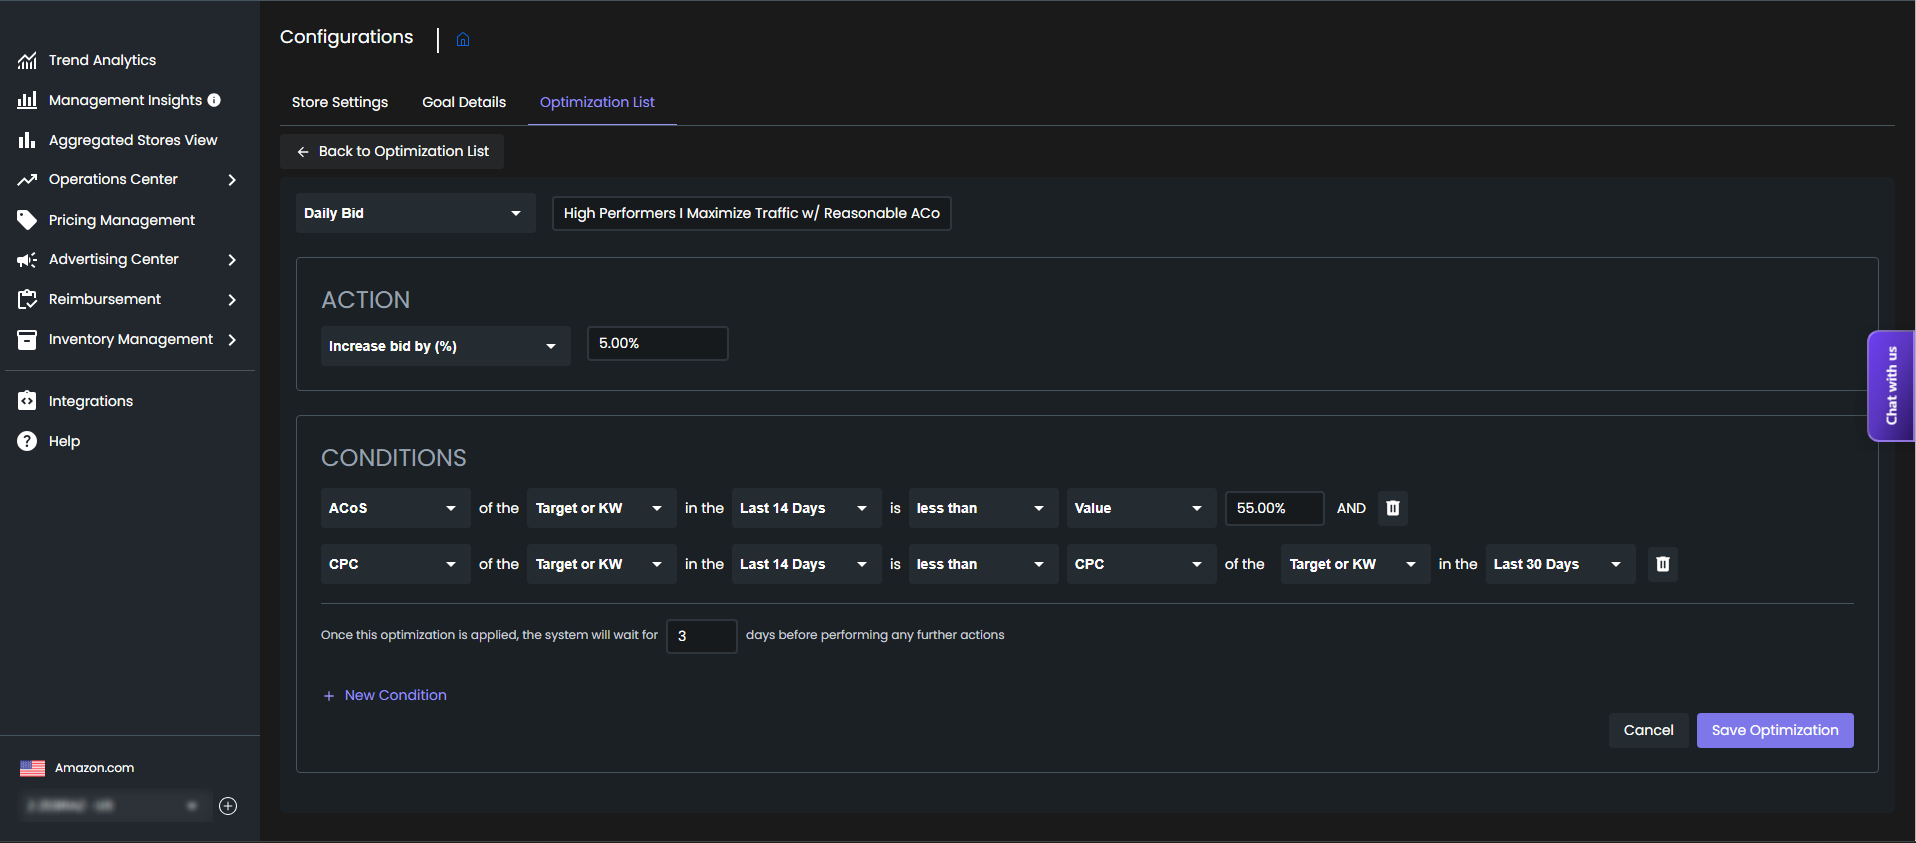This screenshot has width=1916, height=843.
Task: Open Pricing Management menu item
Action: tap(122, 220)
